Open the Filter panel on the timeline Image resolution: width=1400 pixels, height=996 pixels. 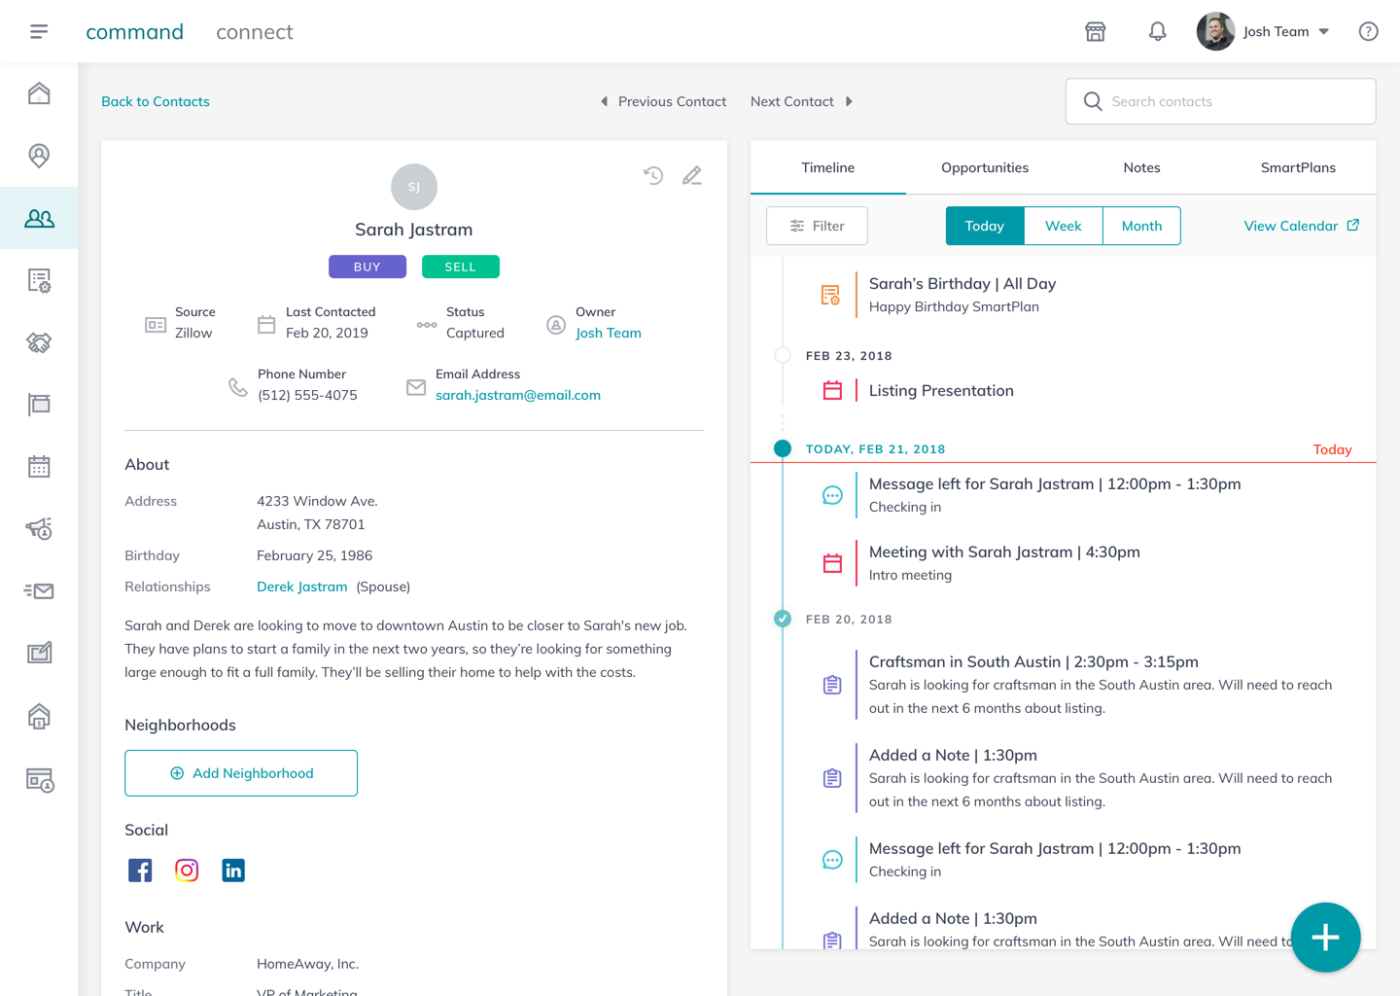coord(817,225)
